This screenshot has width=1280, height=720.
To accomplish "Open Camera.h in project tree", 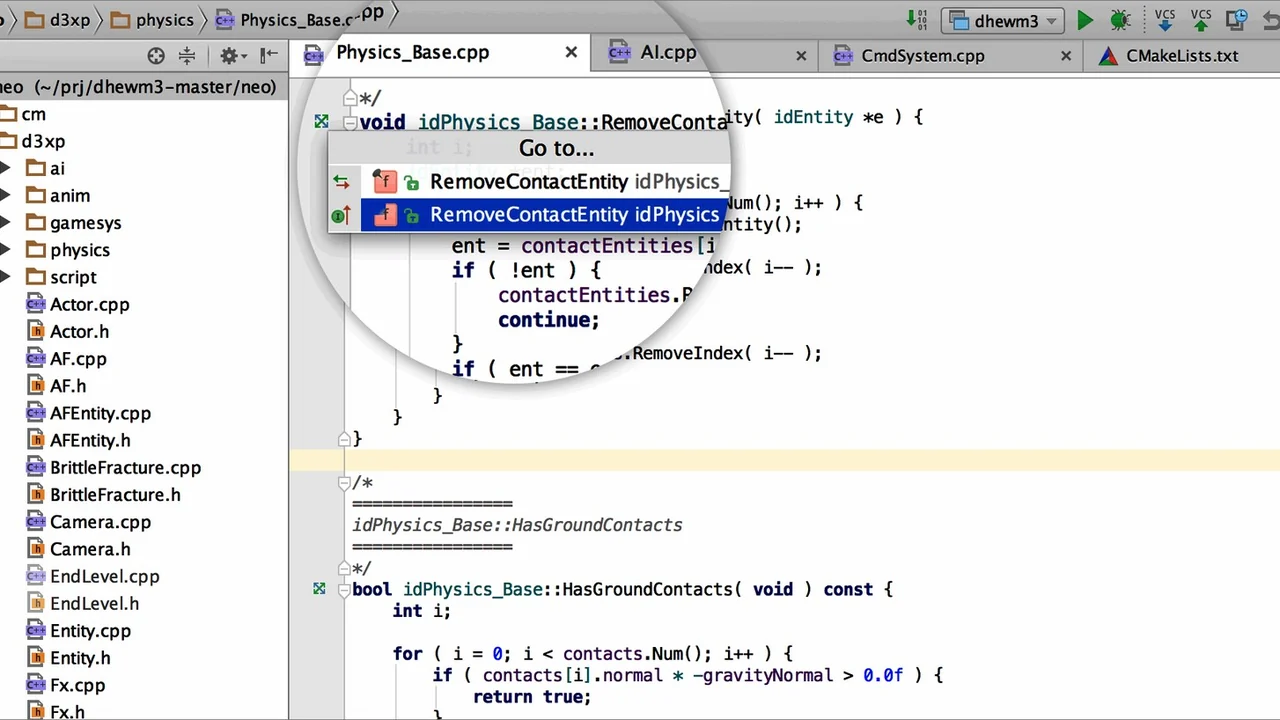I will [90, 549].
